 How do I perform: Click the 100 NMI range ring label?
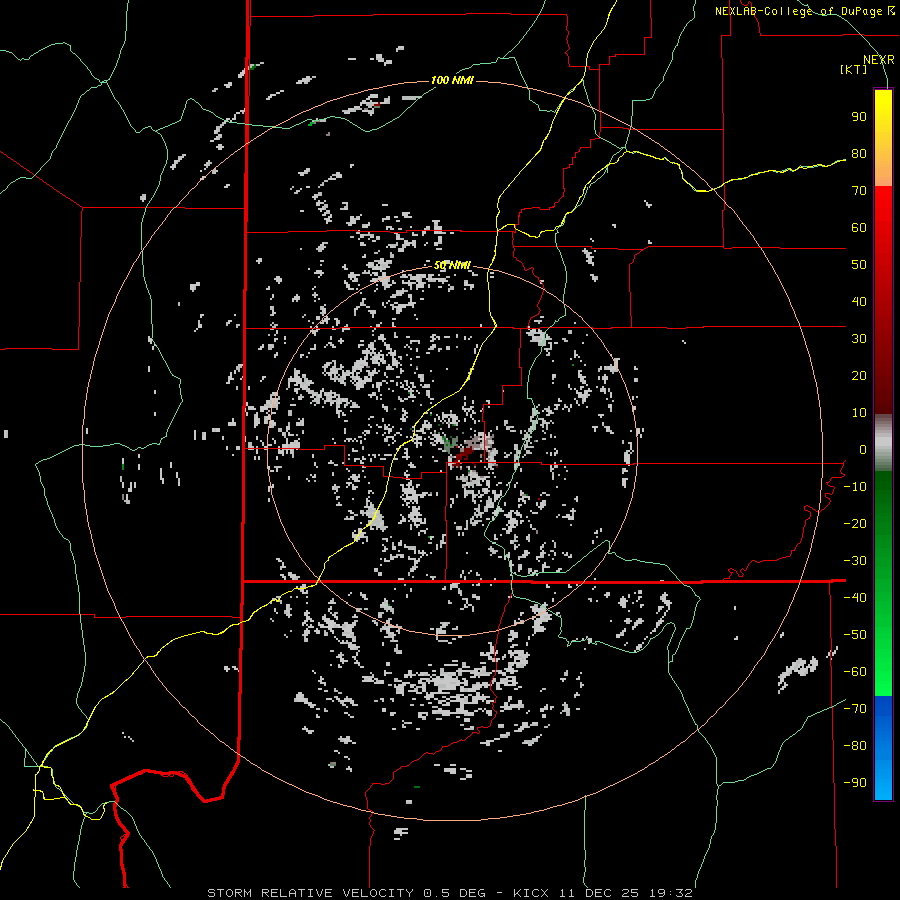452,80
